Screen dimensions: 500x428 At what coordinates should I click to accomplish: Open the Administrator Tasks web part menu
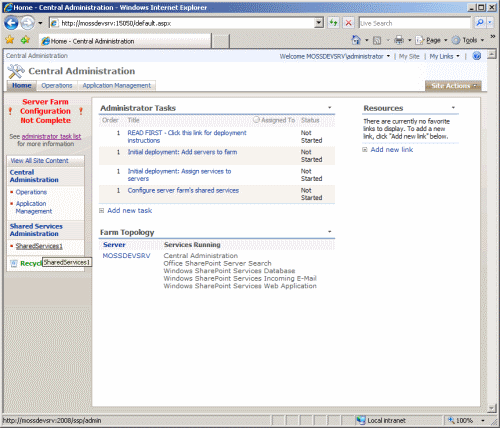(x=329, y=108)
